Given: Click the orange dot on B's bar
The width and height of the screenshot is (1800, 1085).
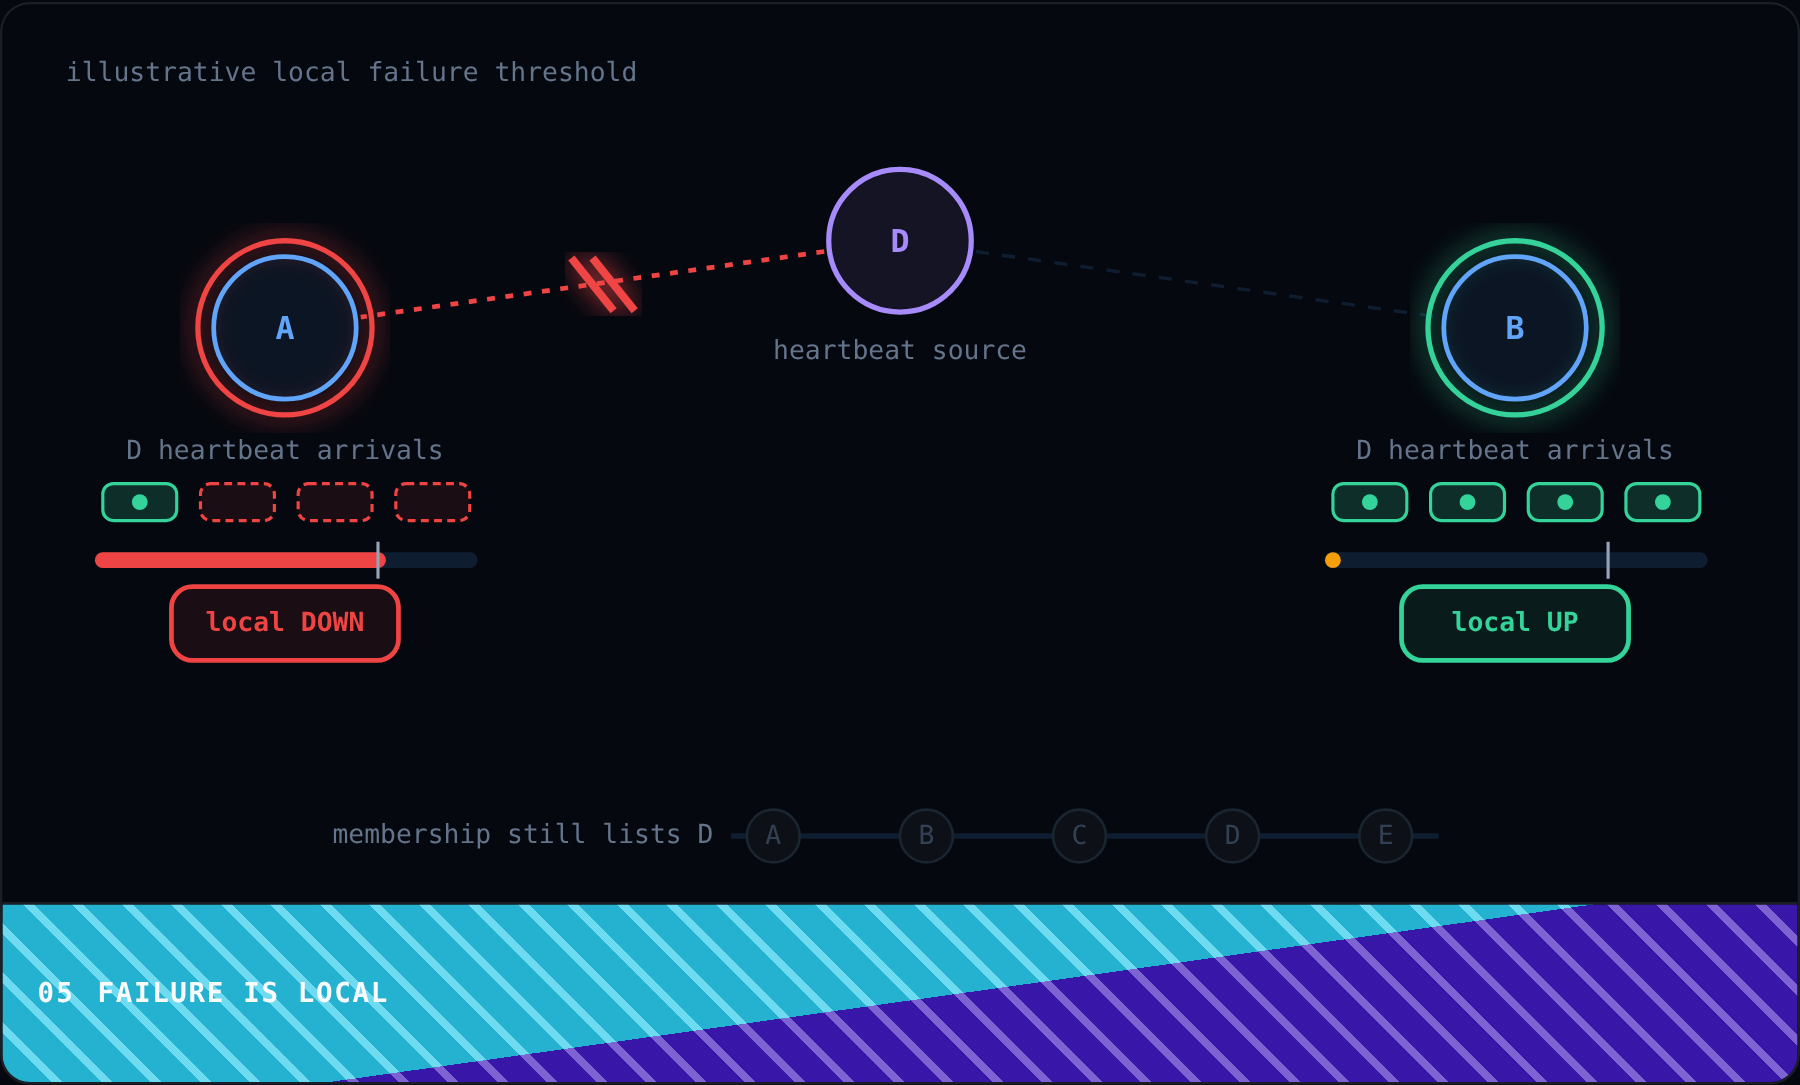Looking at the screenshot, I should pyautogui.click(x=1333, y=560).
